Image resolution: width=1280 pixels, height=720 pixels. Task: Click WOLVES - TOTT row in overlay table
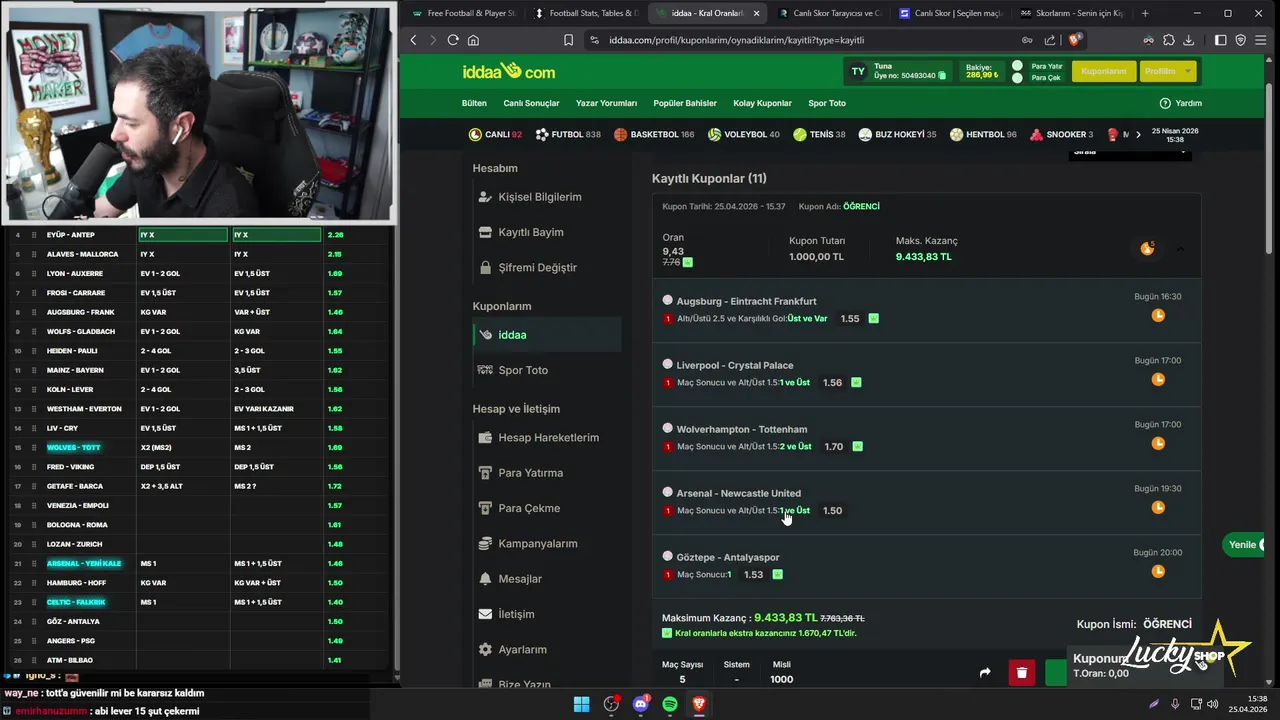[x=198, y=447]
